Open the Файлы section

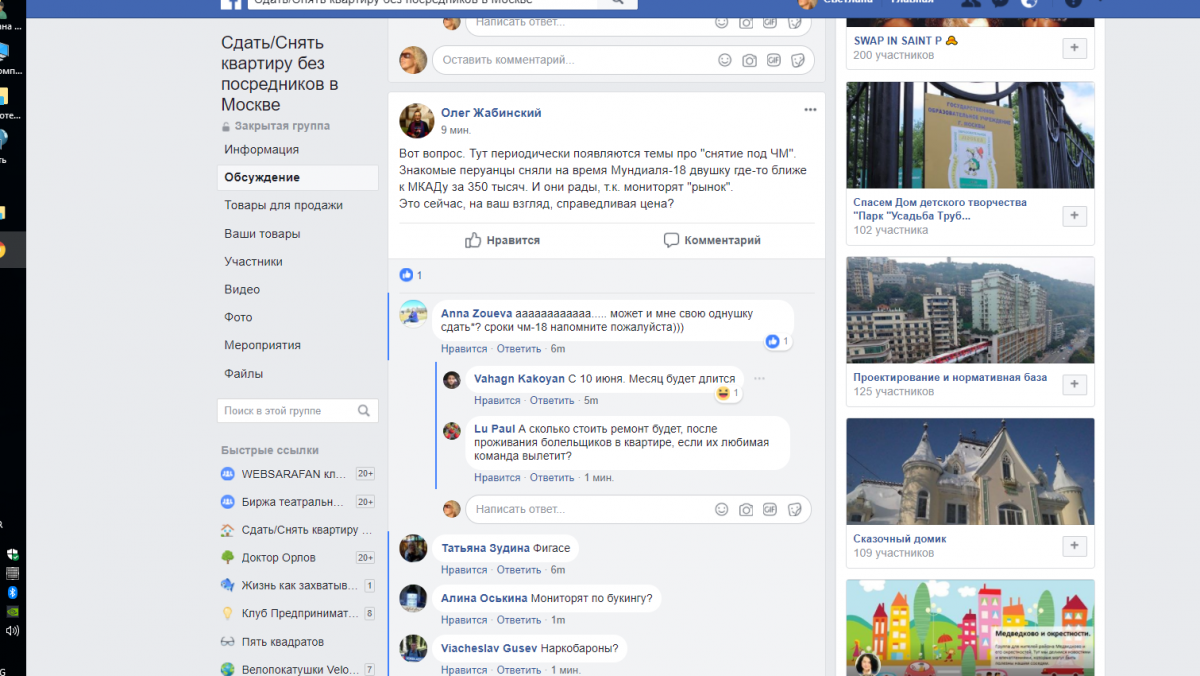point(244,374)
